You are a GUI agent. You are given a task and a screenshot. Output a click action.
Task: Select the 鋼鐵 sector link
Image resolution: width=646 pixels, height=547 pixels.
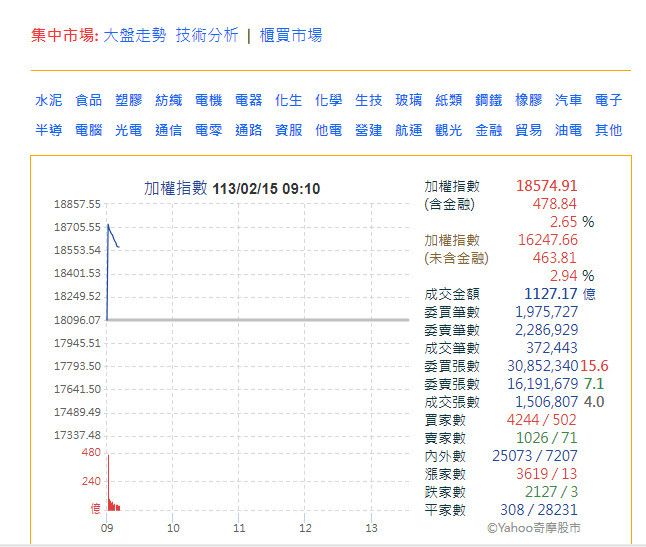(489, 100)
